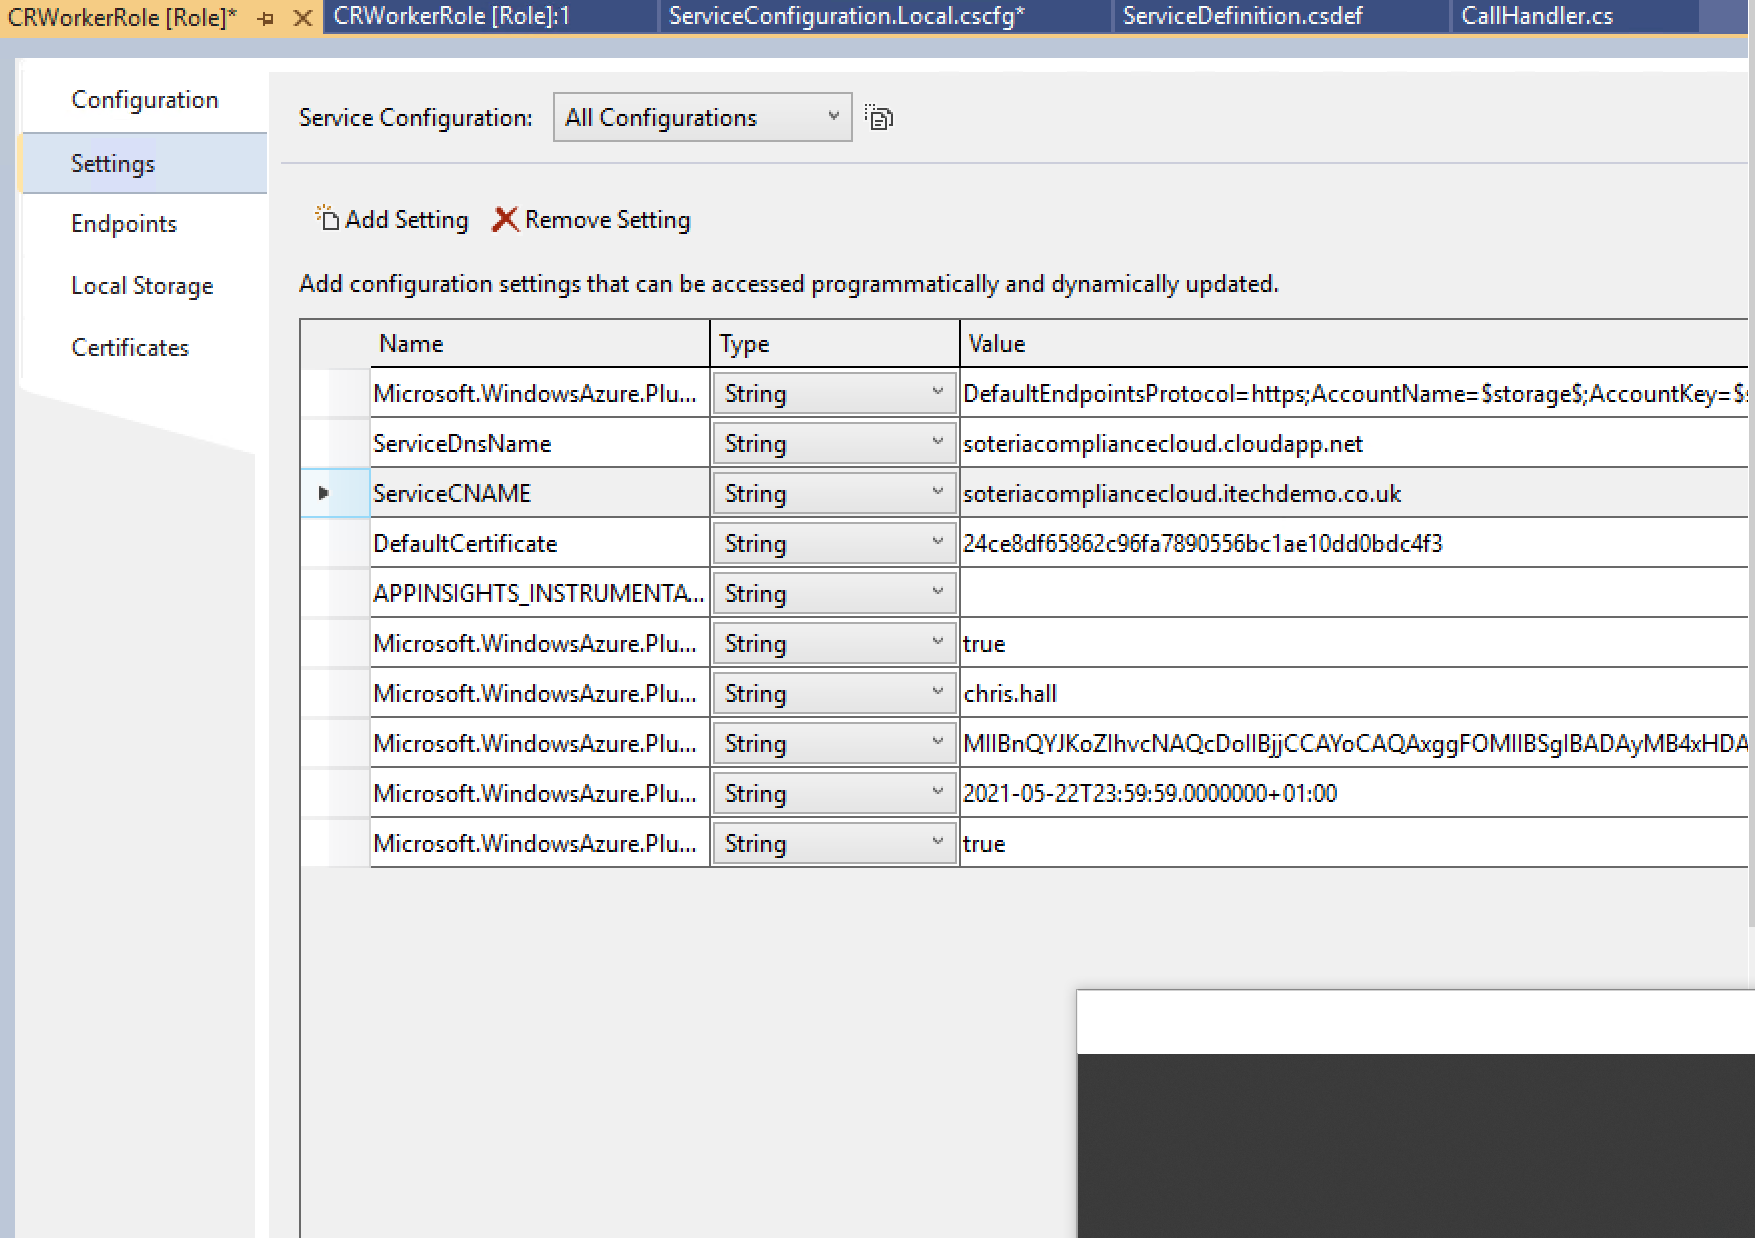This screenshot has width=1755, height=1238.
Task: Click the red X Remove Setting icon
Action: (x=505, y=219)
